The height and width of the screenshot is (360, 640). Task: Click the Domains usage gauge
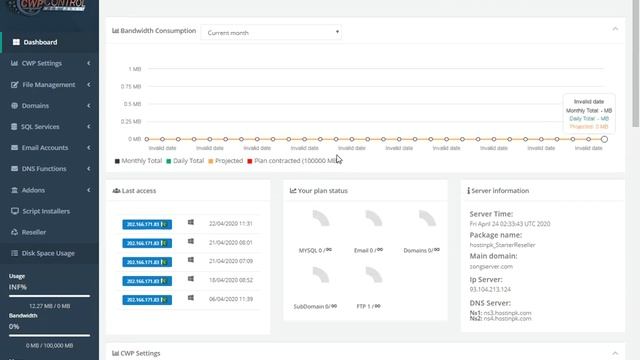(427, 218)
